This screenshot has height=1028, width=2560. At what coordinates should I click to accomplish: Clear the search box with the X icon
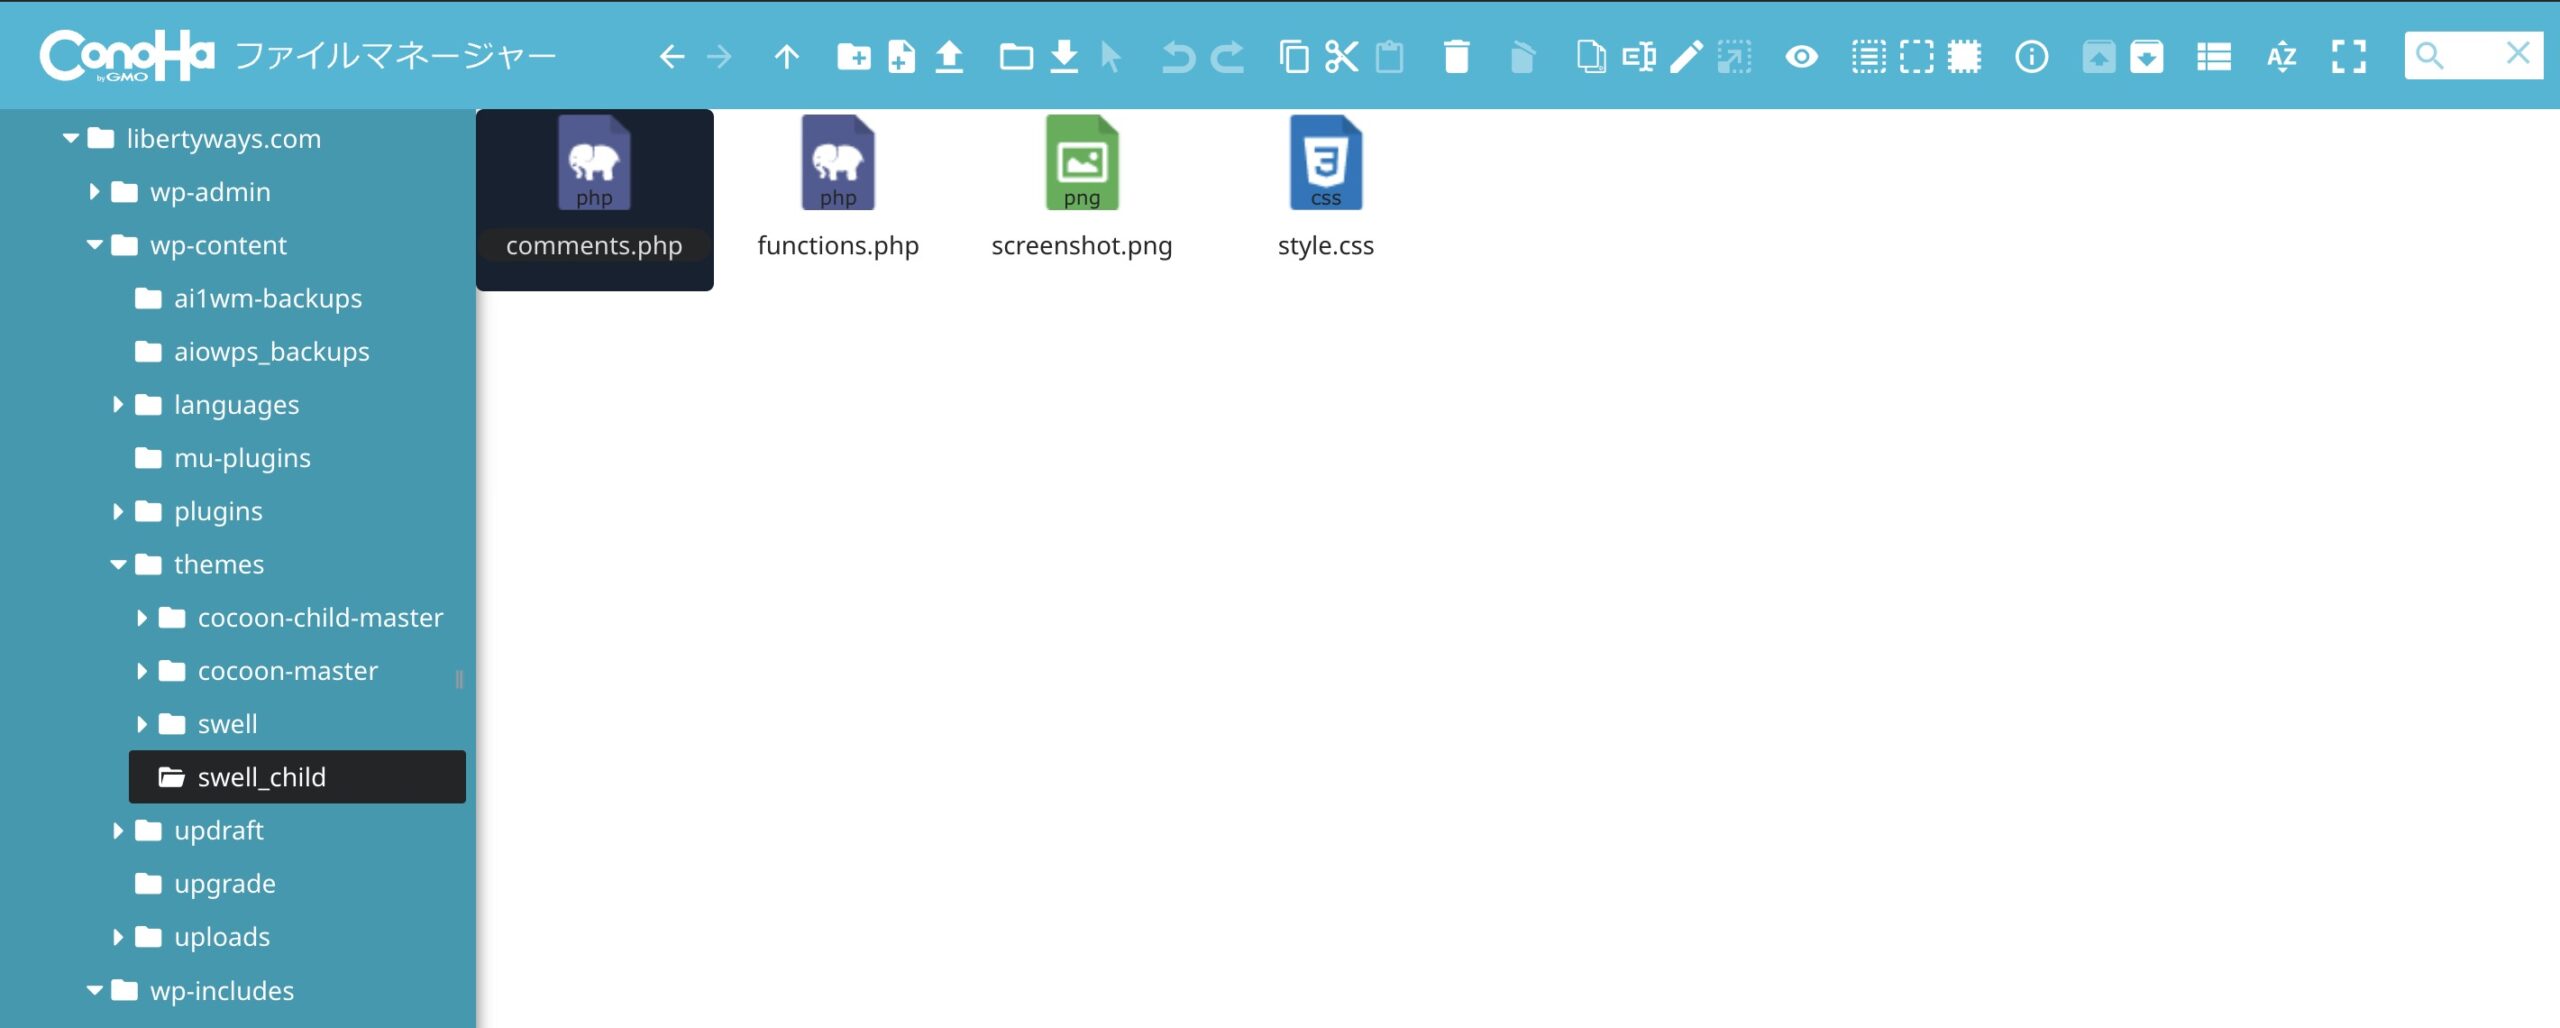click(x=2518, y=53)
